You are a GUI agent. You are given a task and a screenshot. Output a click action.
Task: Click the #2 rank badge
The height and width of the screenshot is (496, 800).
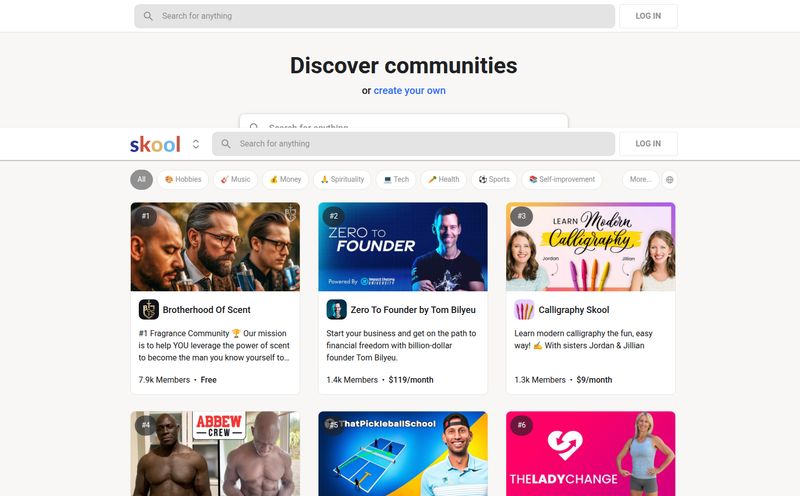(334, 216)
